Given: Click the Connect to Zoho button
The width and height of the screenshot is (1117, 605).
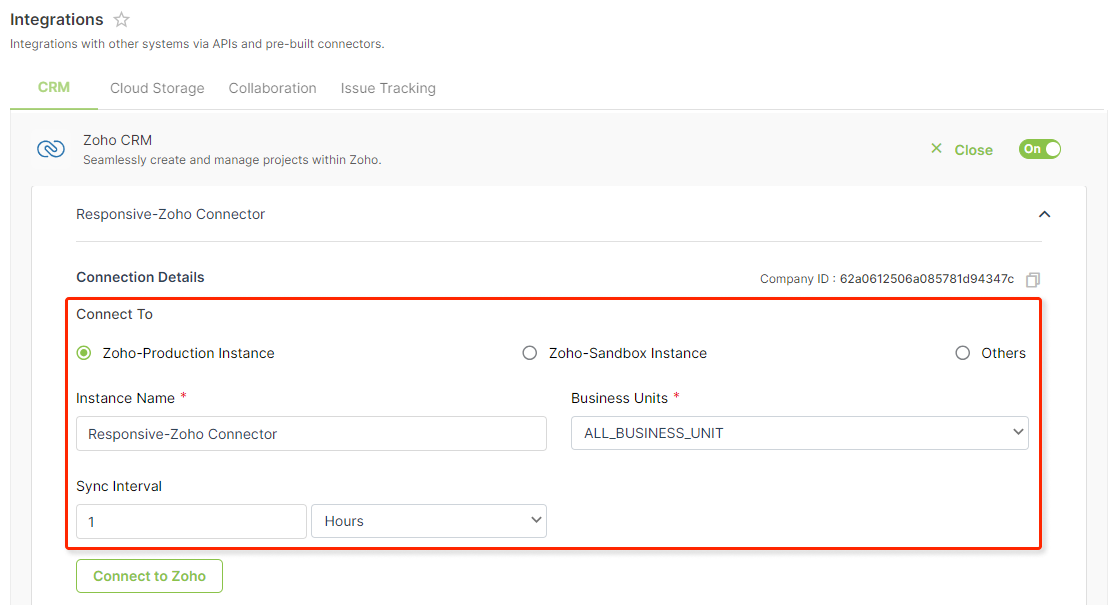Looking at the screenshot, I should coord(150,576).
